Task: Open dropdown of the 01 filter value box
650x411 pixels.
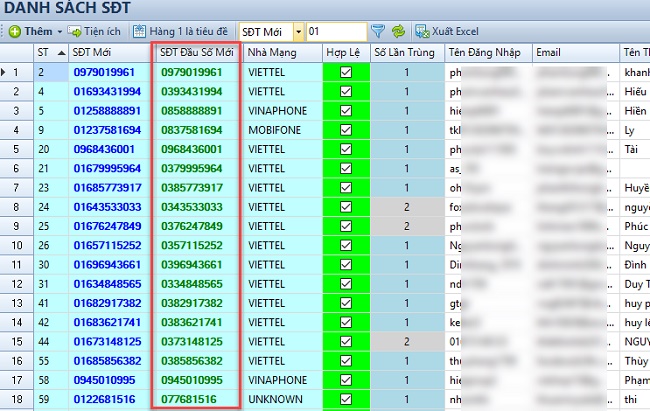Action: (361, 32)
